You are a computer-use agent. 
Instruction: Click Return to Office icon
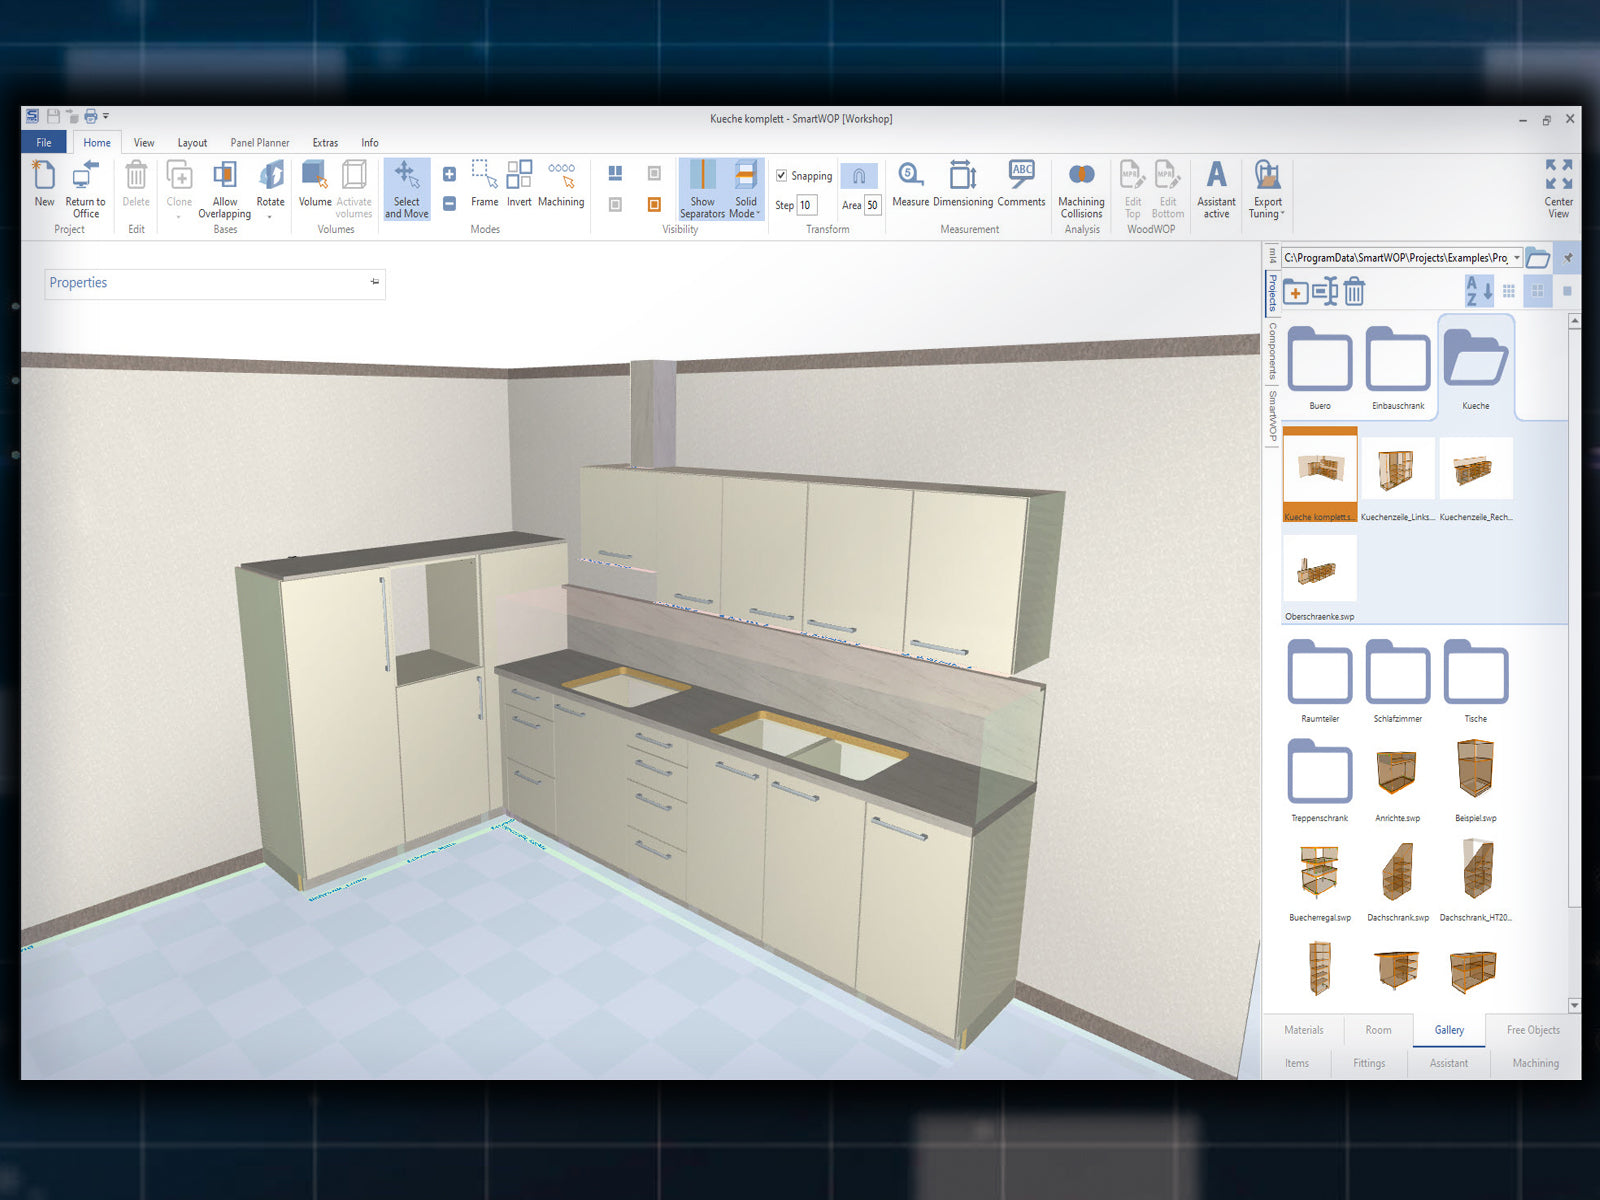tap(86, 177)
